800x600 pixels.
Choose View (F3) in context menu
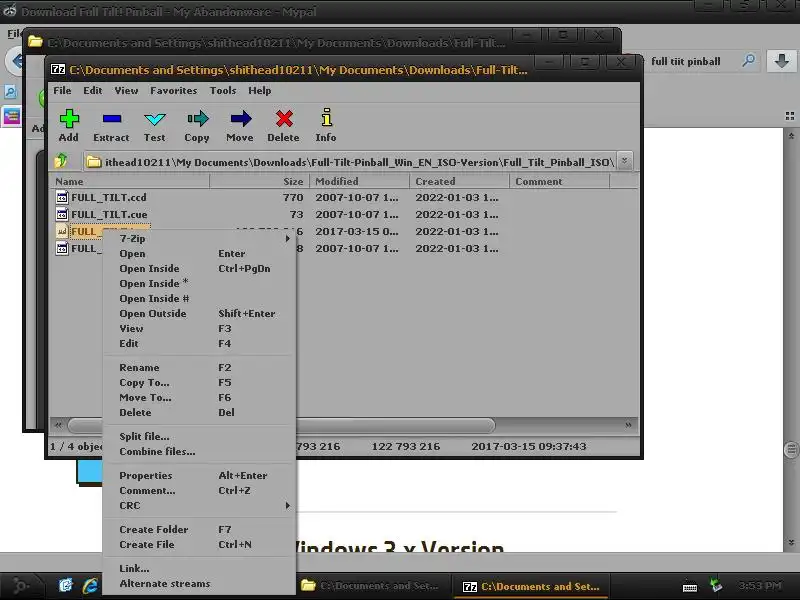pos(198,329)
